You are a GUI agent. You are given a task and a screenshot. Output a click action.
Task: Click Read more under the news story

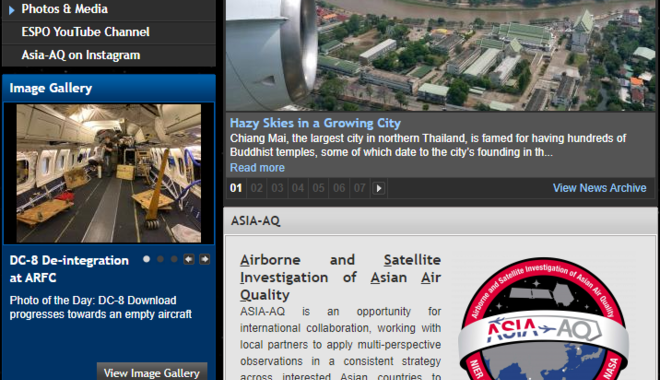coord(257,167)
